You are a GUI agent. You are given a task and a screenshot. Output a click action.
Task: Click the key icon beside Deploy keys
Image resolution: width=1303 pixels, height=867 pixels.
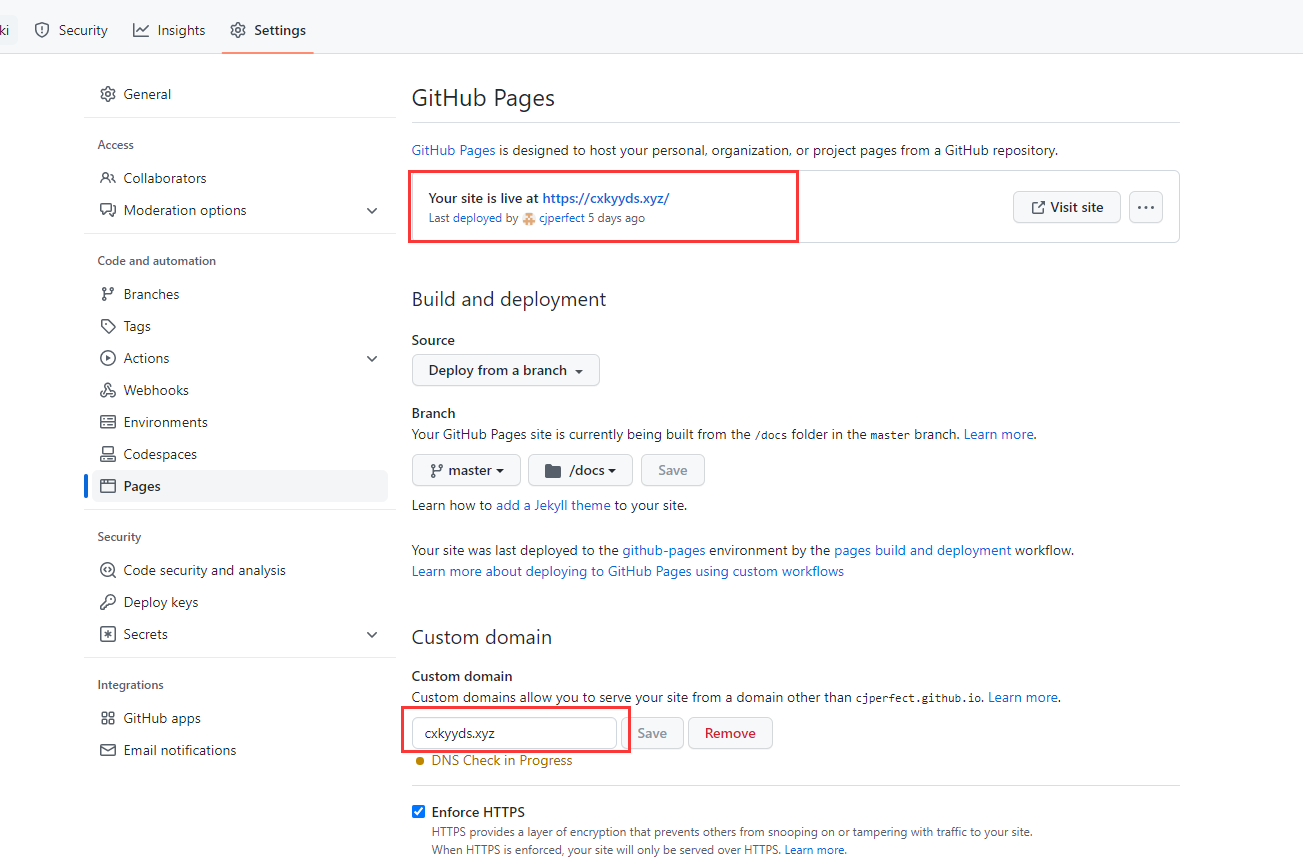coord(108,602)
